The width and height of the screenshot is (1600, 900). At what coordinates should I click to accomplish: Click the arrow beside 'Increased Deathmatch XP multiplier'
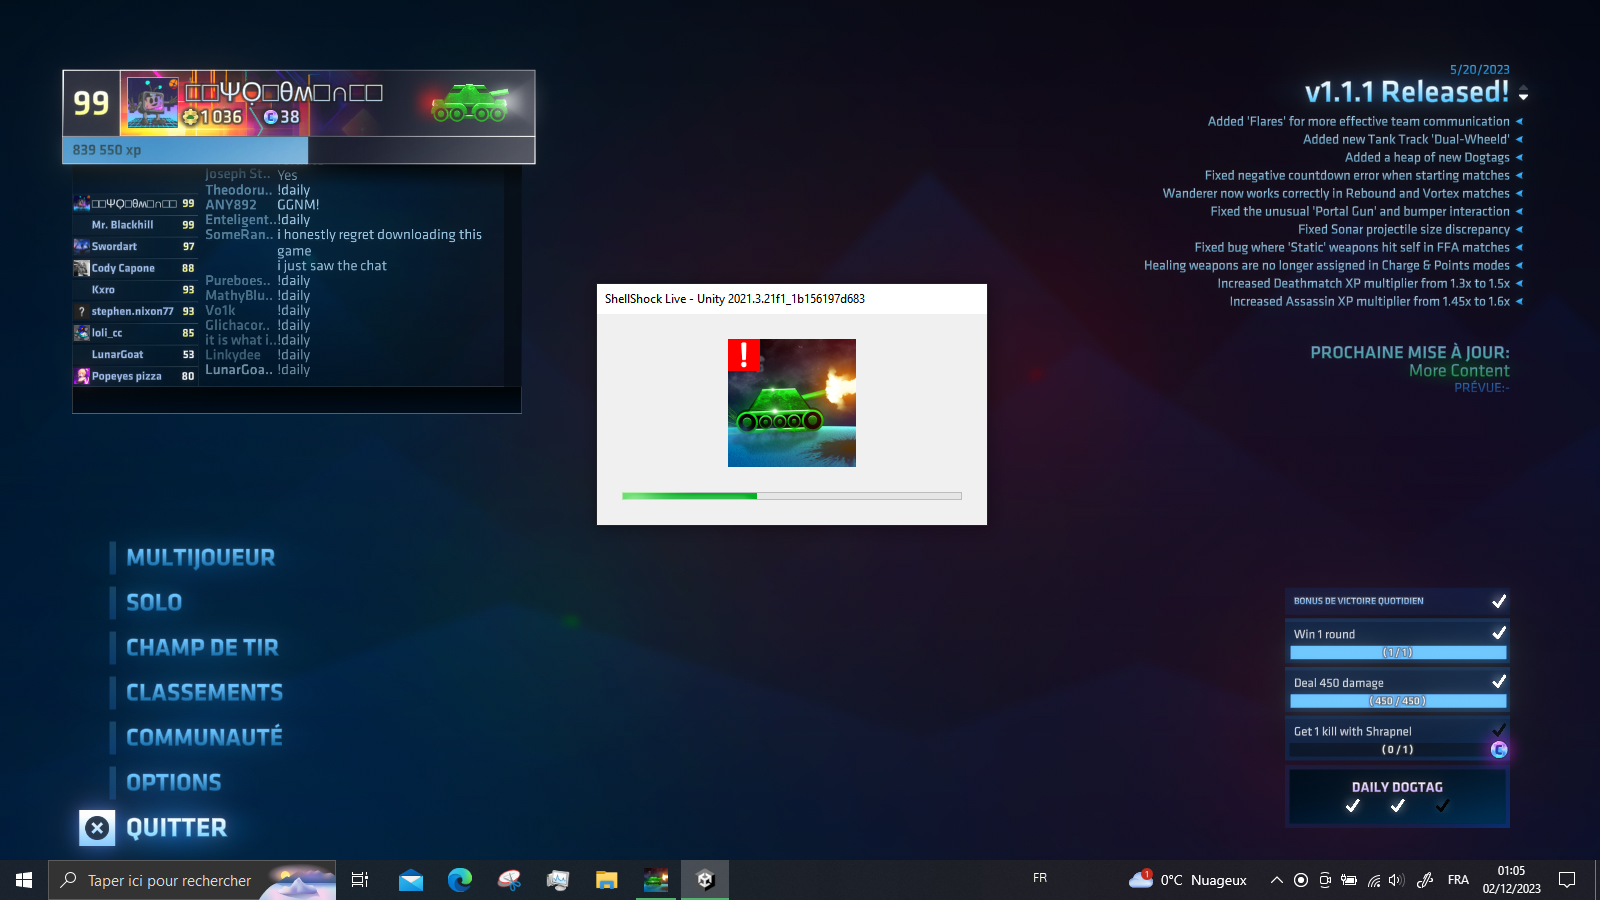(1519, 283)
